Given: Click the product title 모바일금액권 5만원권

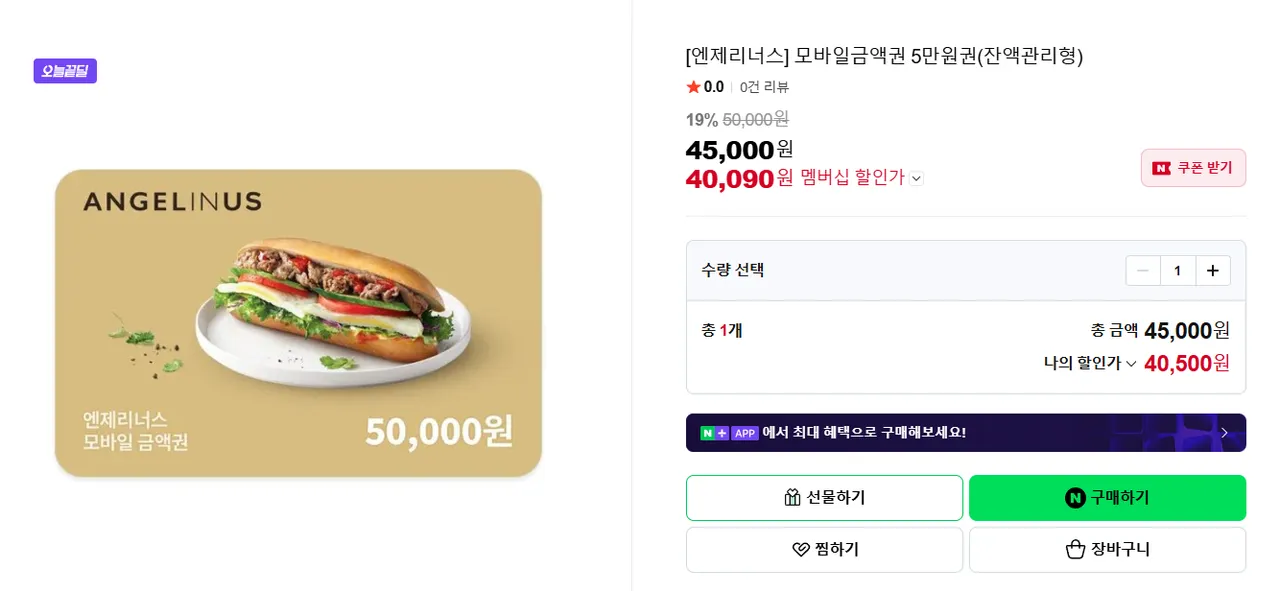Looking at the screenshot, I should 884,56.
